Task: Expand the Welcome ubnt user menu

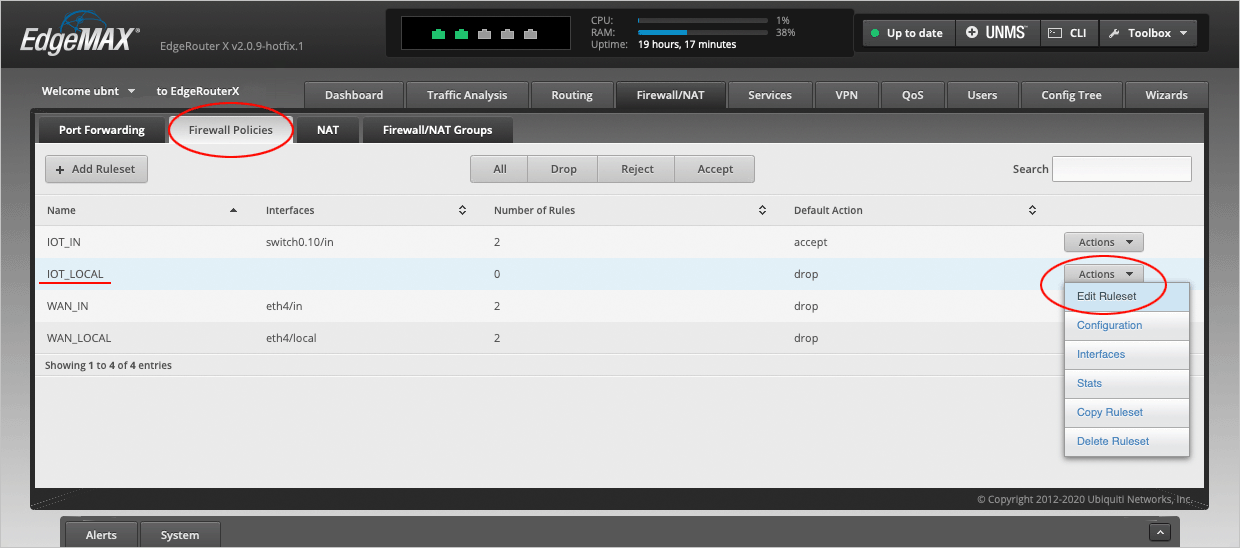Action: [x=88, y=91]
